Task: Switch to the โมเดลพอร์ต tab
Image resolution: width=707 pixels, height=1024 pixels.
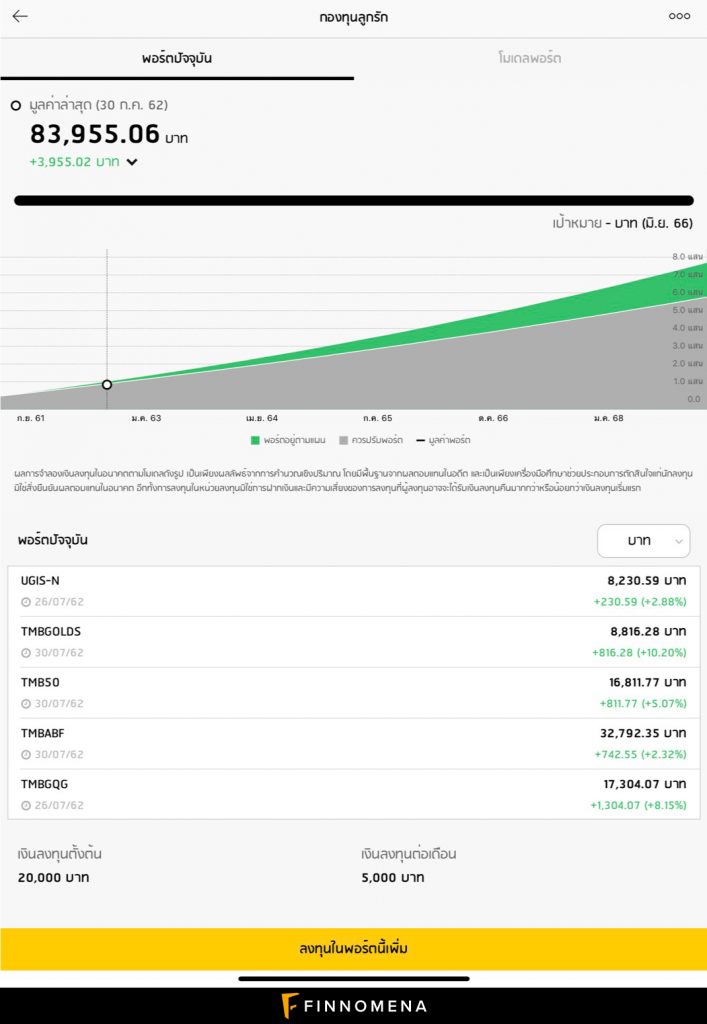Action: pos(530,58)
